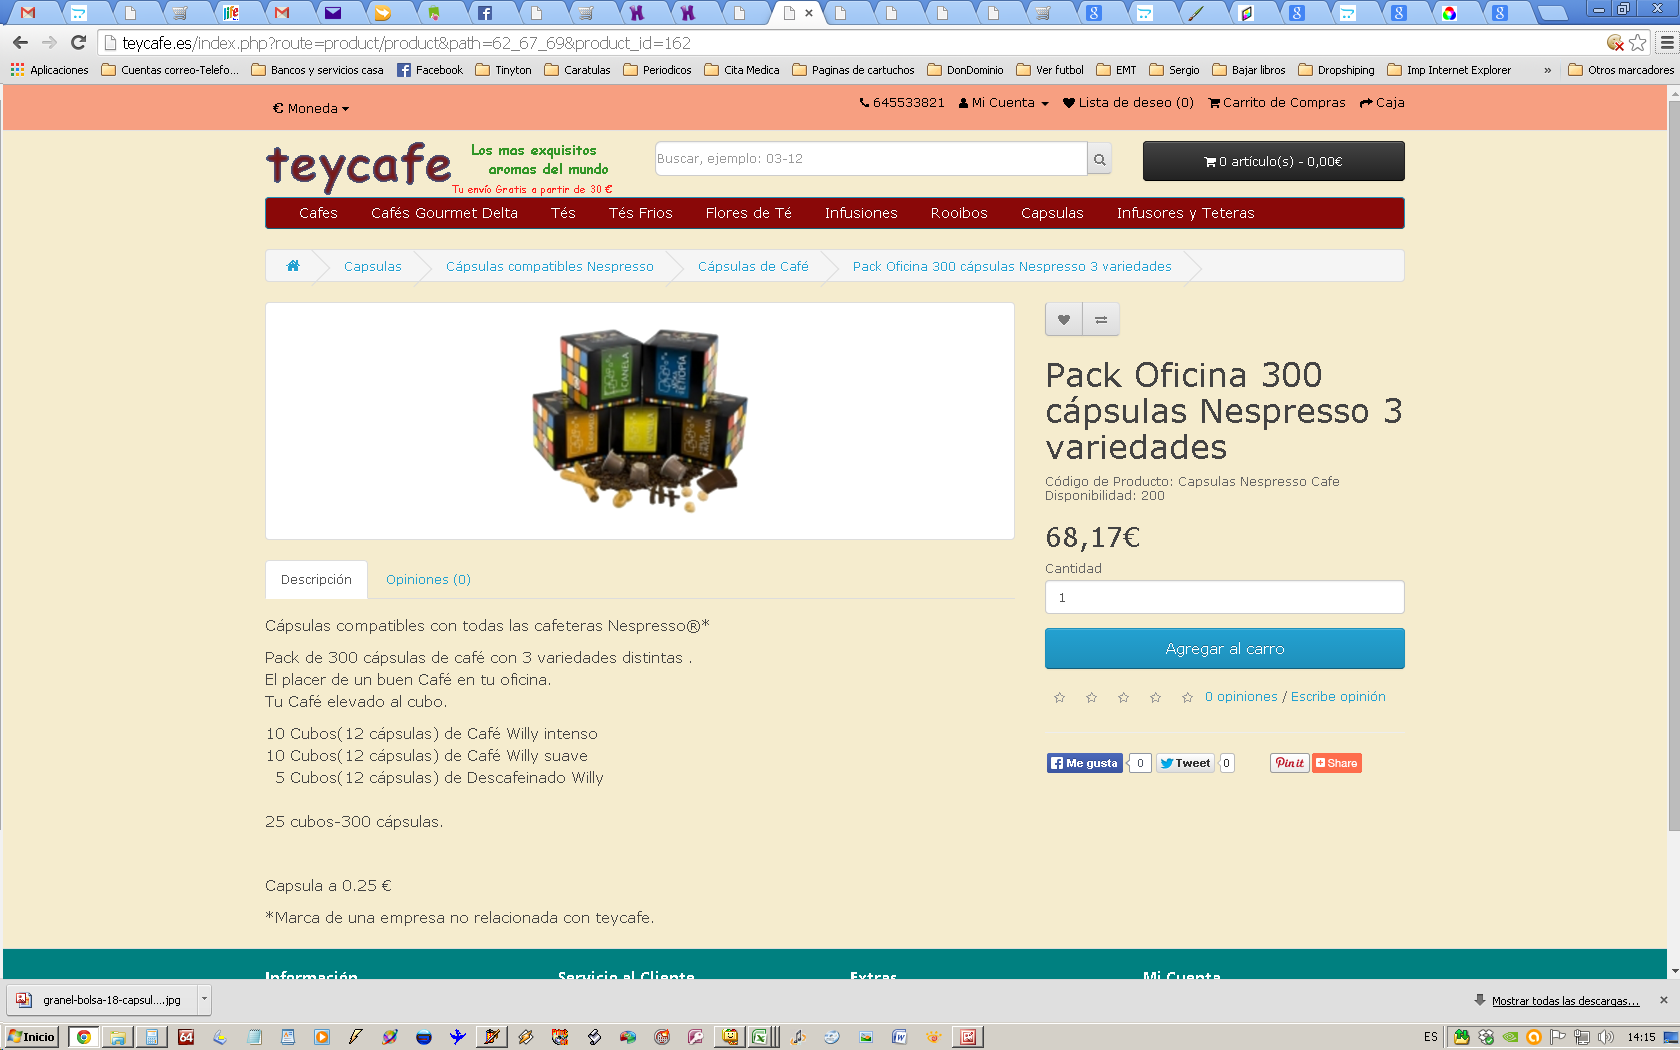Add product to wish list heart icon
This screenshot has width=1680, height=1050.
point(1064,320)
